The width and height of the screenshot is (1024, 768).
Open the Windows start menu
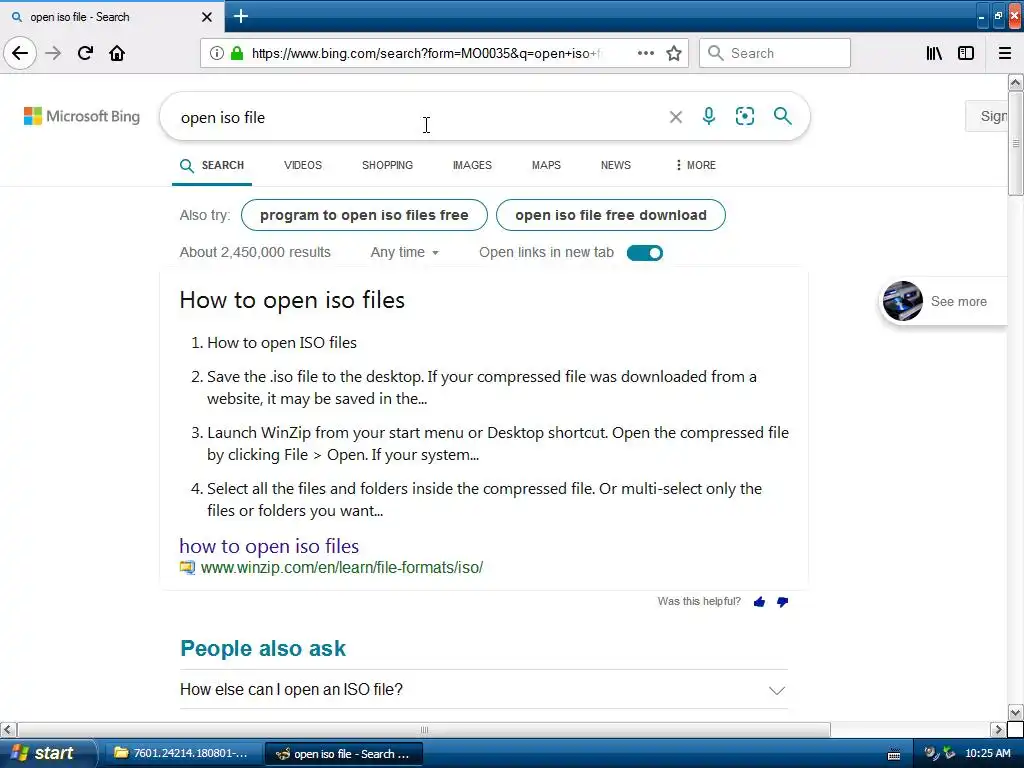[48, 753]
